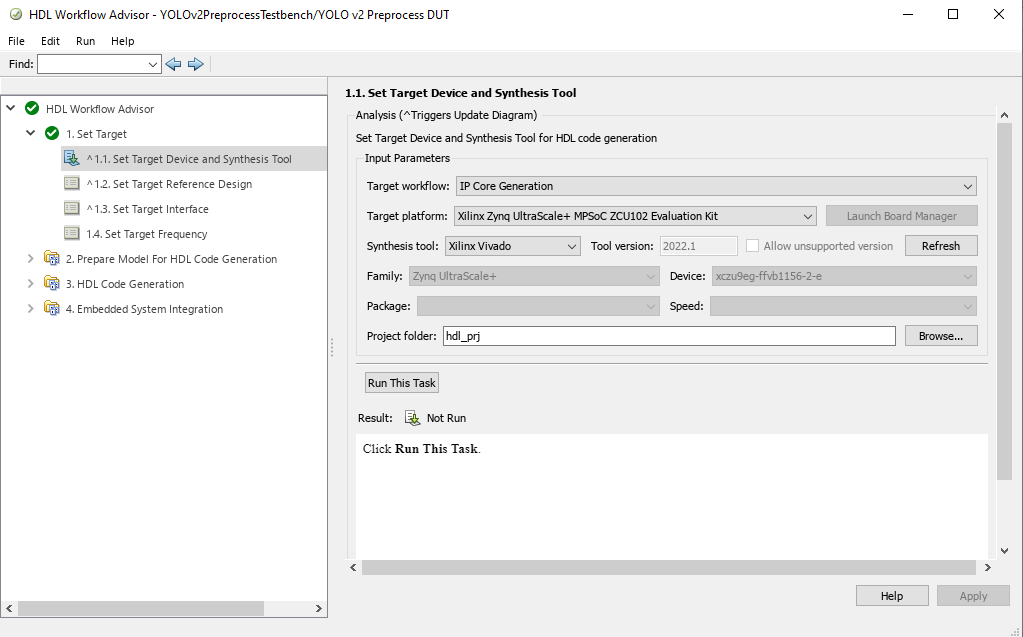Click the Find next arrow icon
1023x637 pixels.
(x=196, y=64)
